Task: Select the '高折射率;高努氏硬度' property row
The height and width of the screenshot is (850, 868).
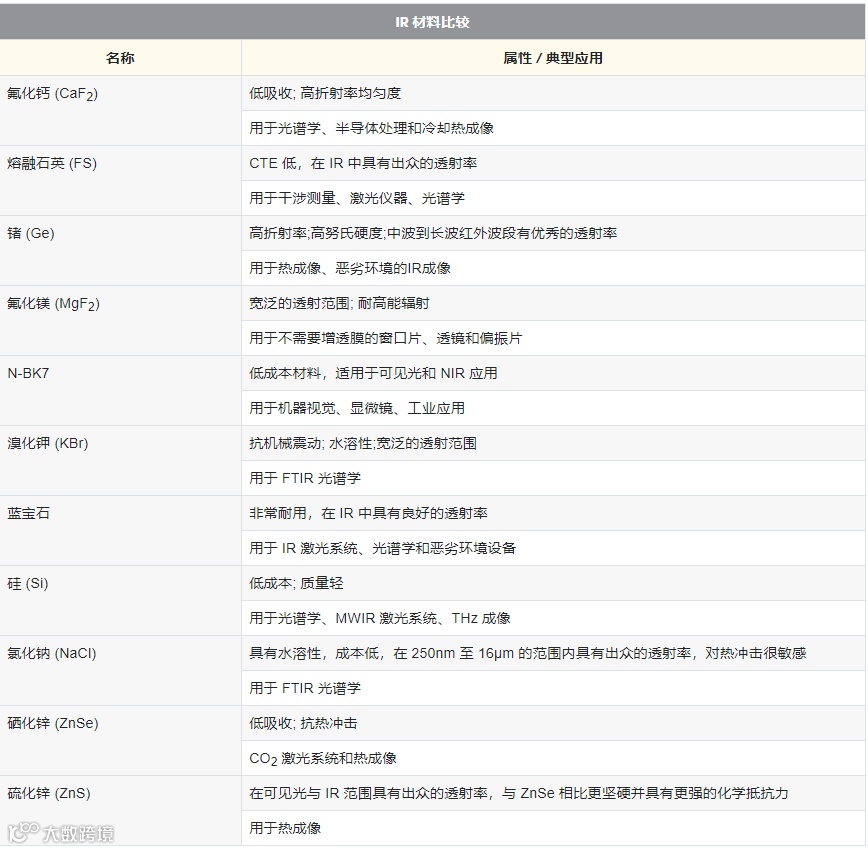Action: point(553,233)
